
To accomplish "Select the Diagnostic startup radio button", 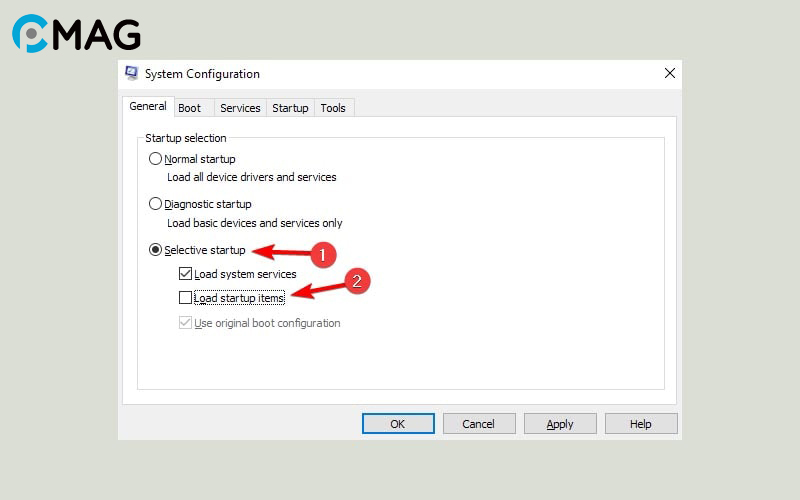I will 155,204.
